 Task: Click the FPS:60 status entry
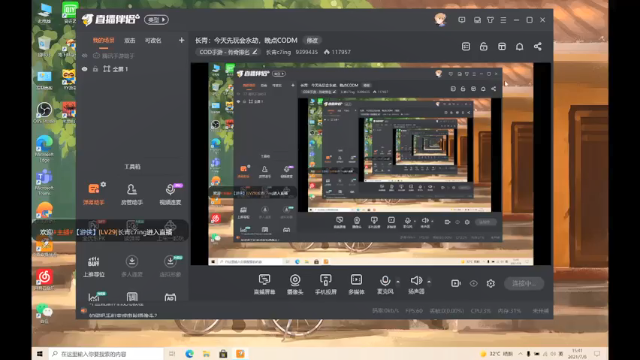click(x=414, y=311)
